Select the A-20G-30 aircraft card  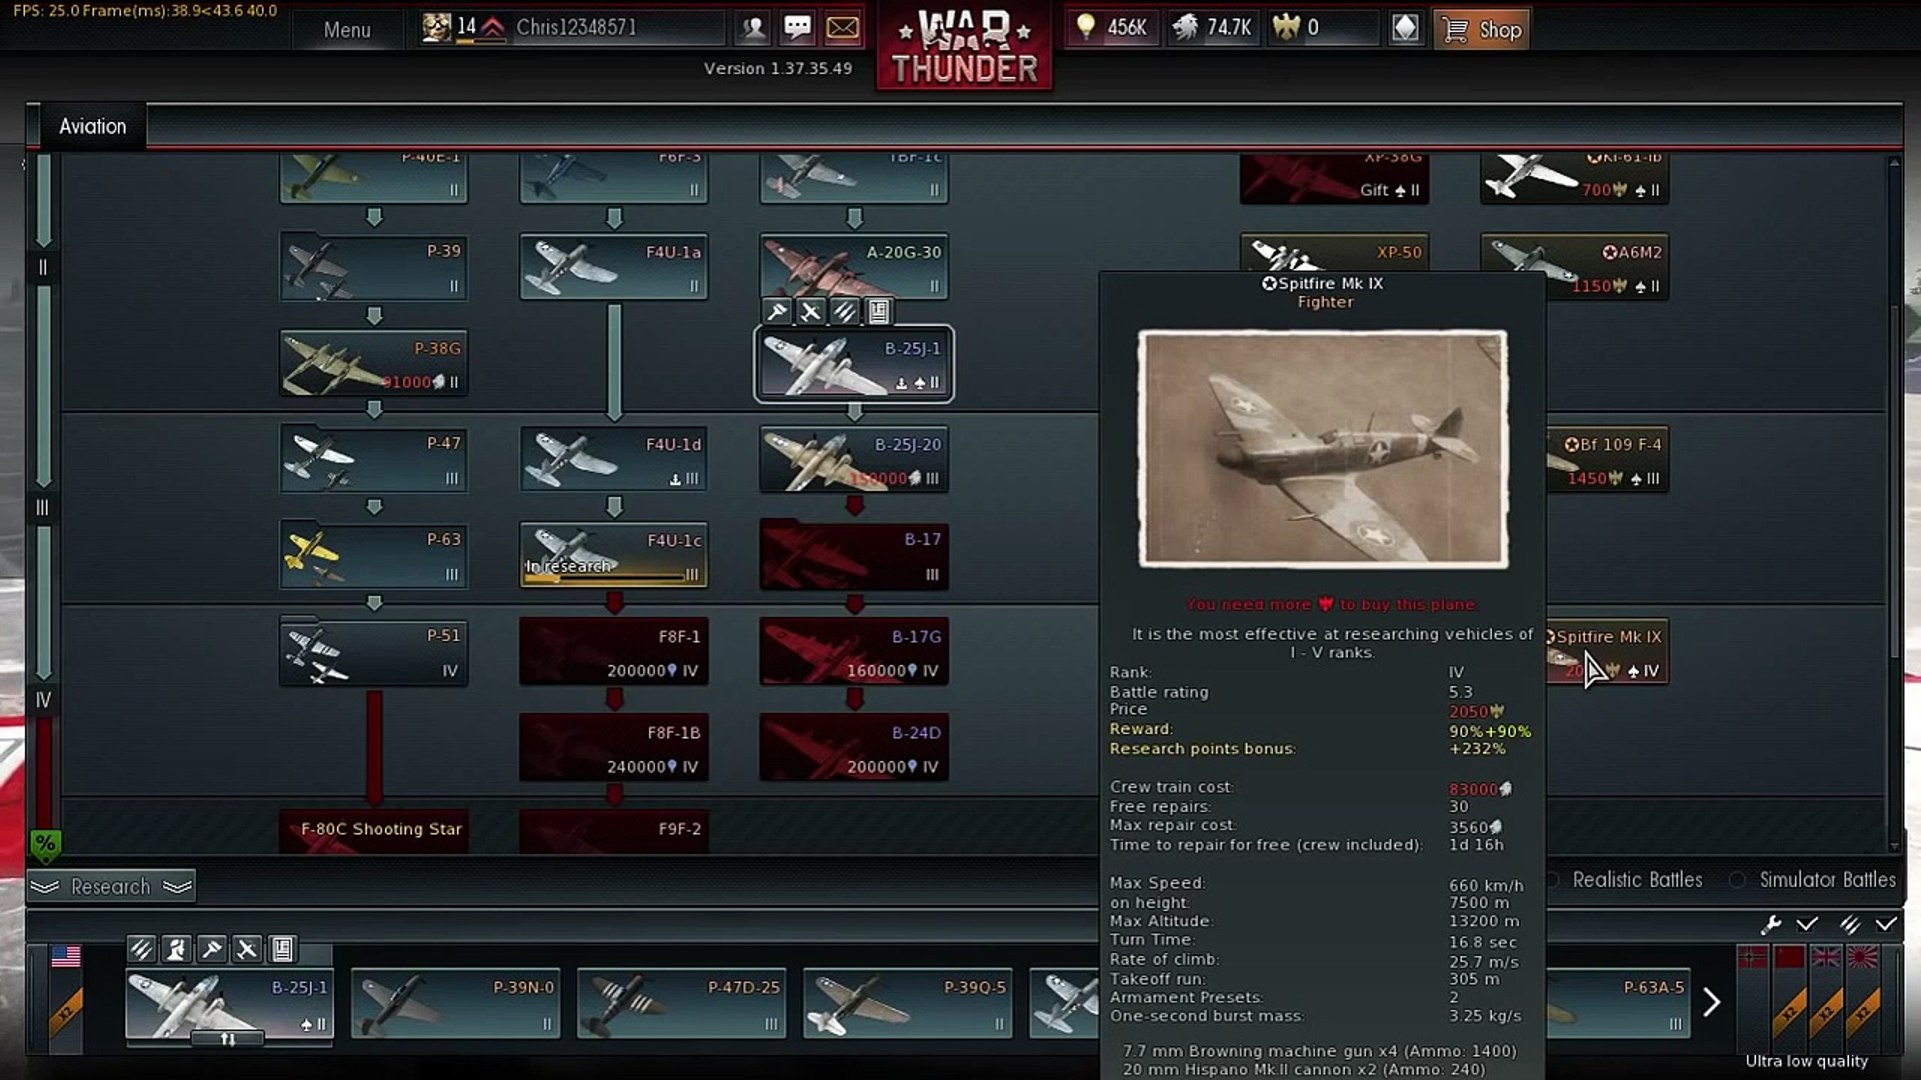pyautogui.click(x=854, y=266)
